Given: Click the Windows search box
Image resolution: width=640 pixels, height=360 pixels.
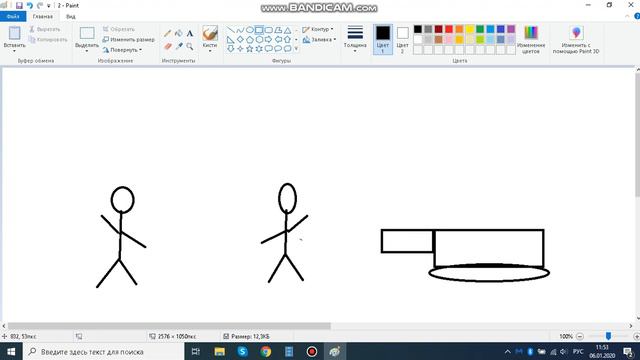Looking at the screenshot, I should pos(104,351).
